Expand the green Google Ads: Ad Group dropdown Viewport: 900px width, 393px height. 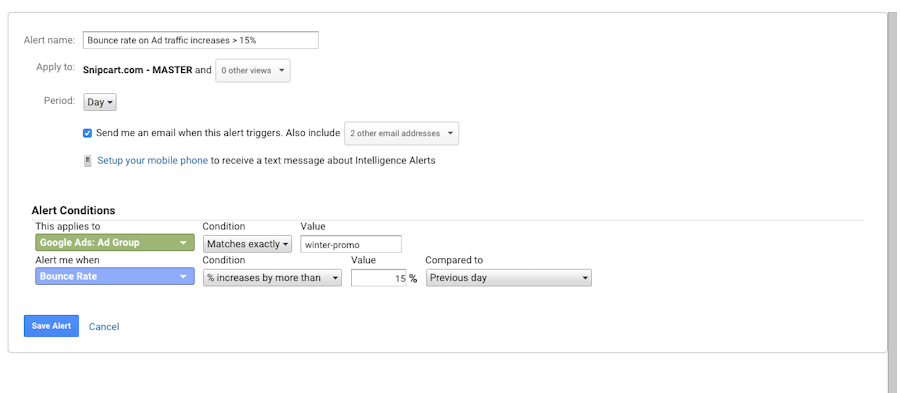(115, 243)
